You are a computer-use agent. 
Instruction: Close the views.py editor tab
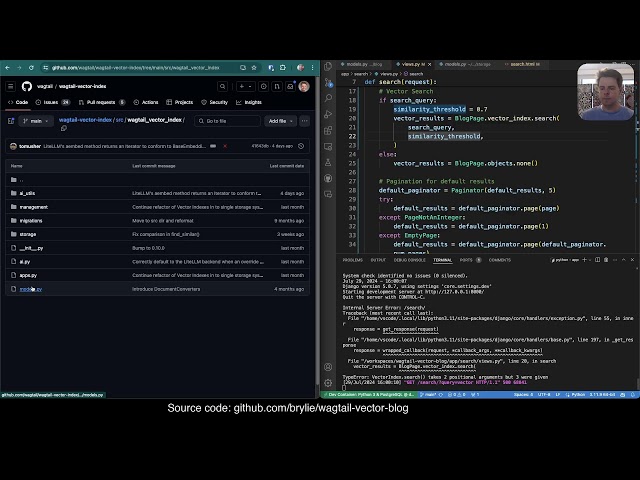point(429,64)
